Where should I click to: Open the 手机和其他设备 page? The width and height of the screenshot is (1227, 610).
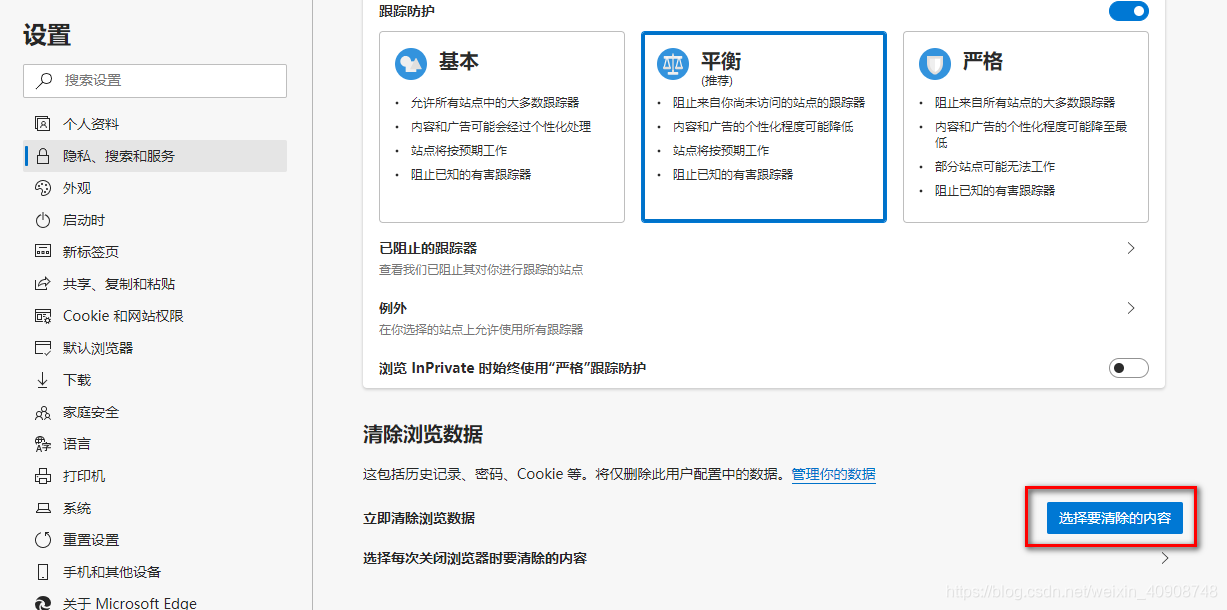pyautogui.click(x=155, y=572)
